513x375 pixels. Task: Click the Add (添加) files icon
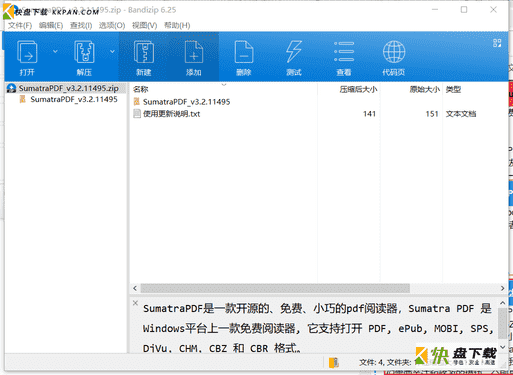tap(194, 52)
